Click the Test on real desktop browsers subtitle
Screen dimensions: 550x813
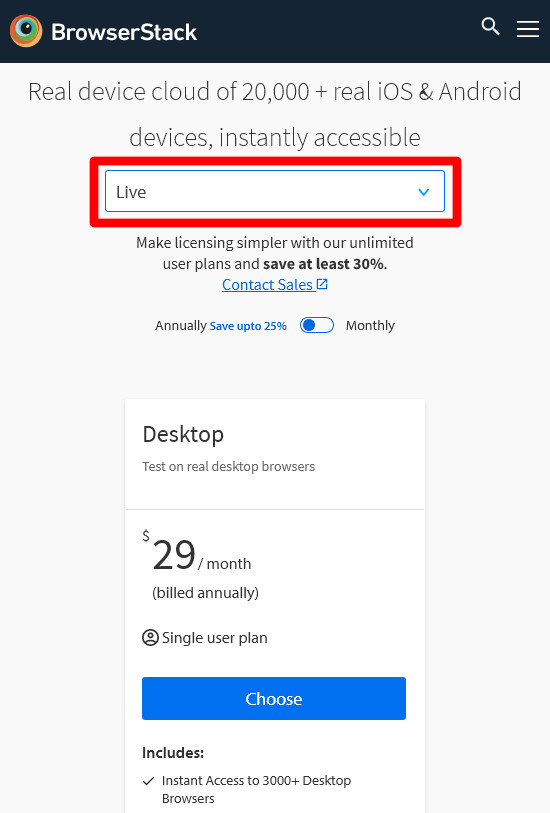pos(229,467)
